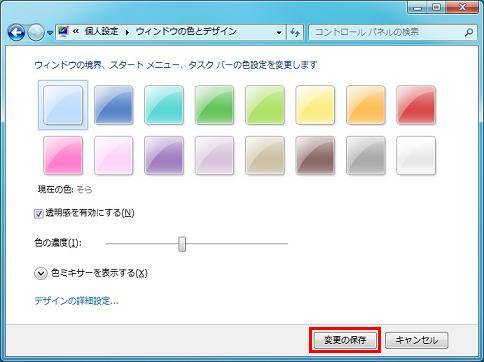Select the hot pink window color swatch
The image size is (484, 362).
[x=63, y=155]
